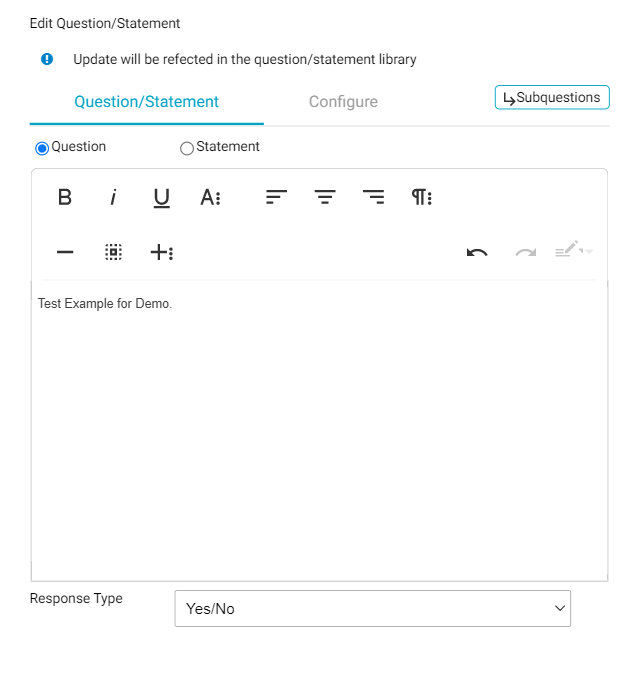Align text to the left
The image size is (631, 680).
click(276, 197)
